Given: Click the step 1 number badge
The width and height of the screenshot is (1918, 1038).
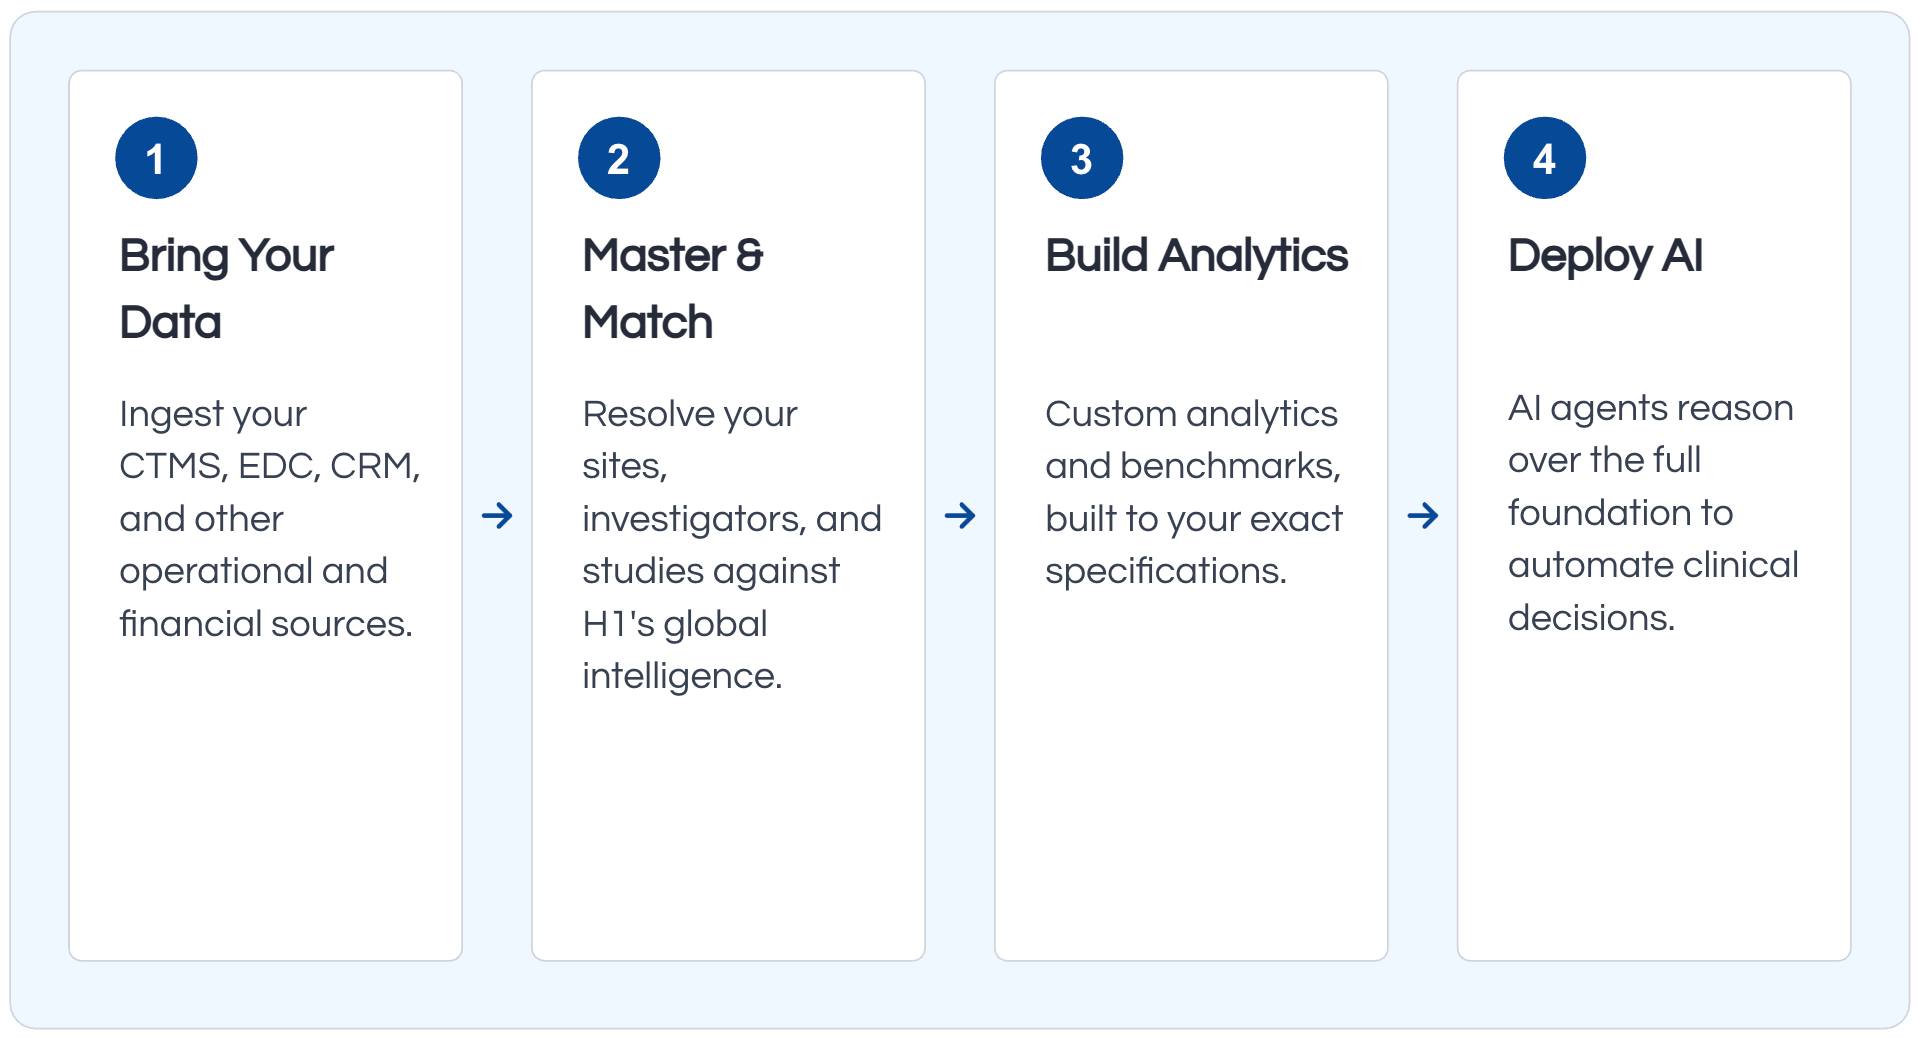Looking at the screenshot, I should 156,158.
